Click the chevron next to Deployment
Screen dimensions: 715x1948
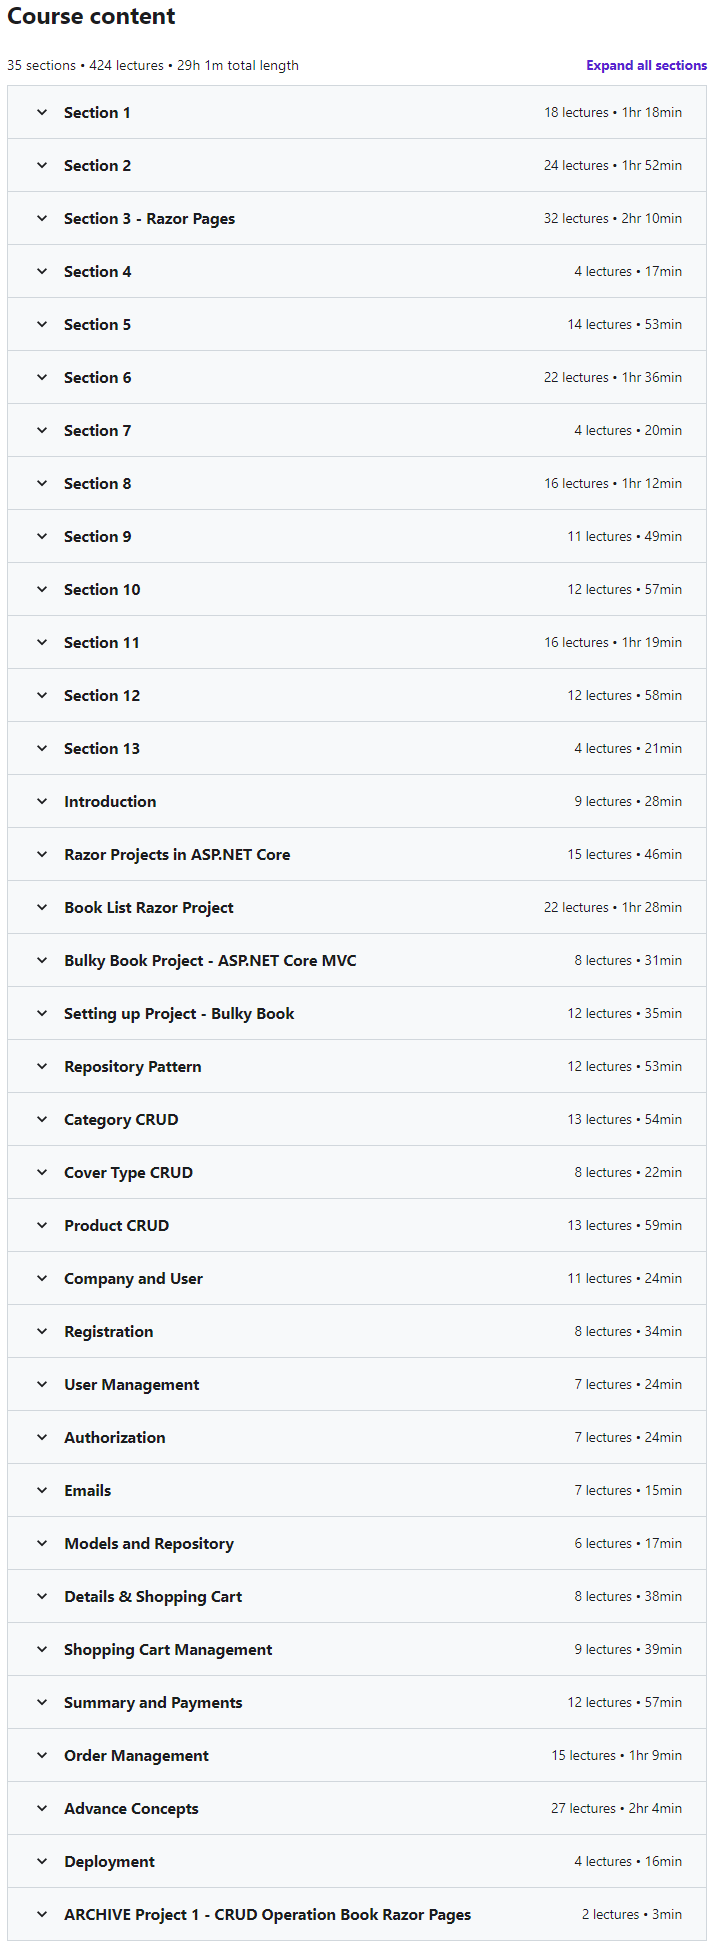42,1862
